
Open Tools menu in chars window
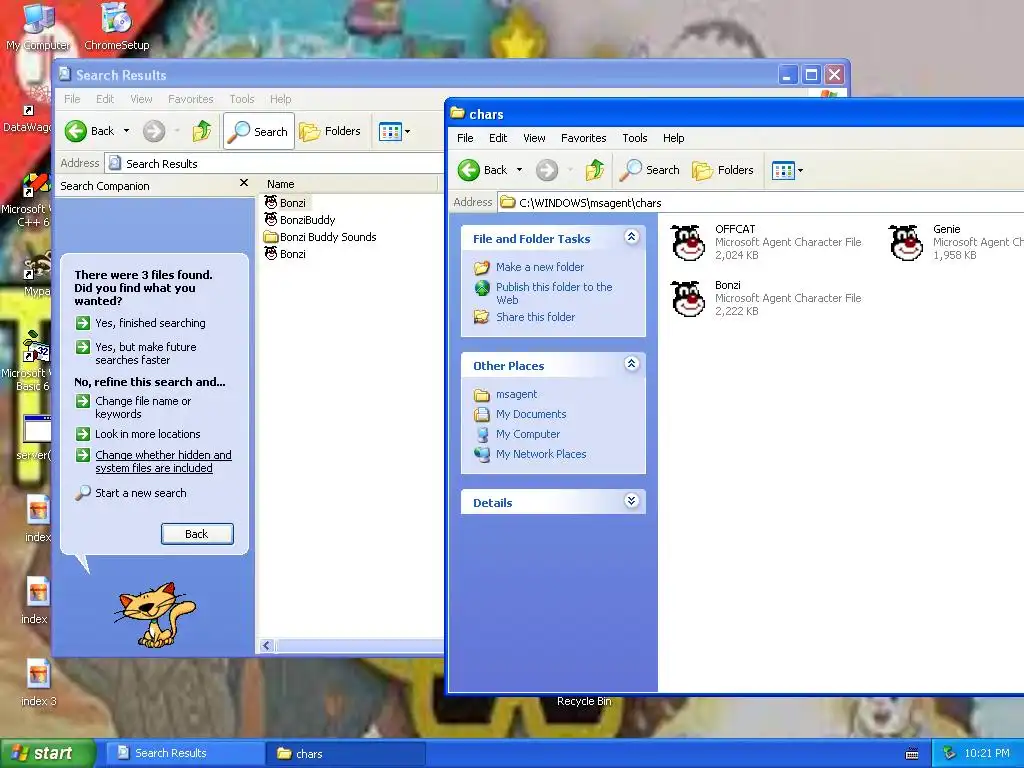(635, 138)
